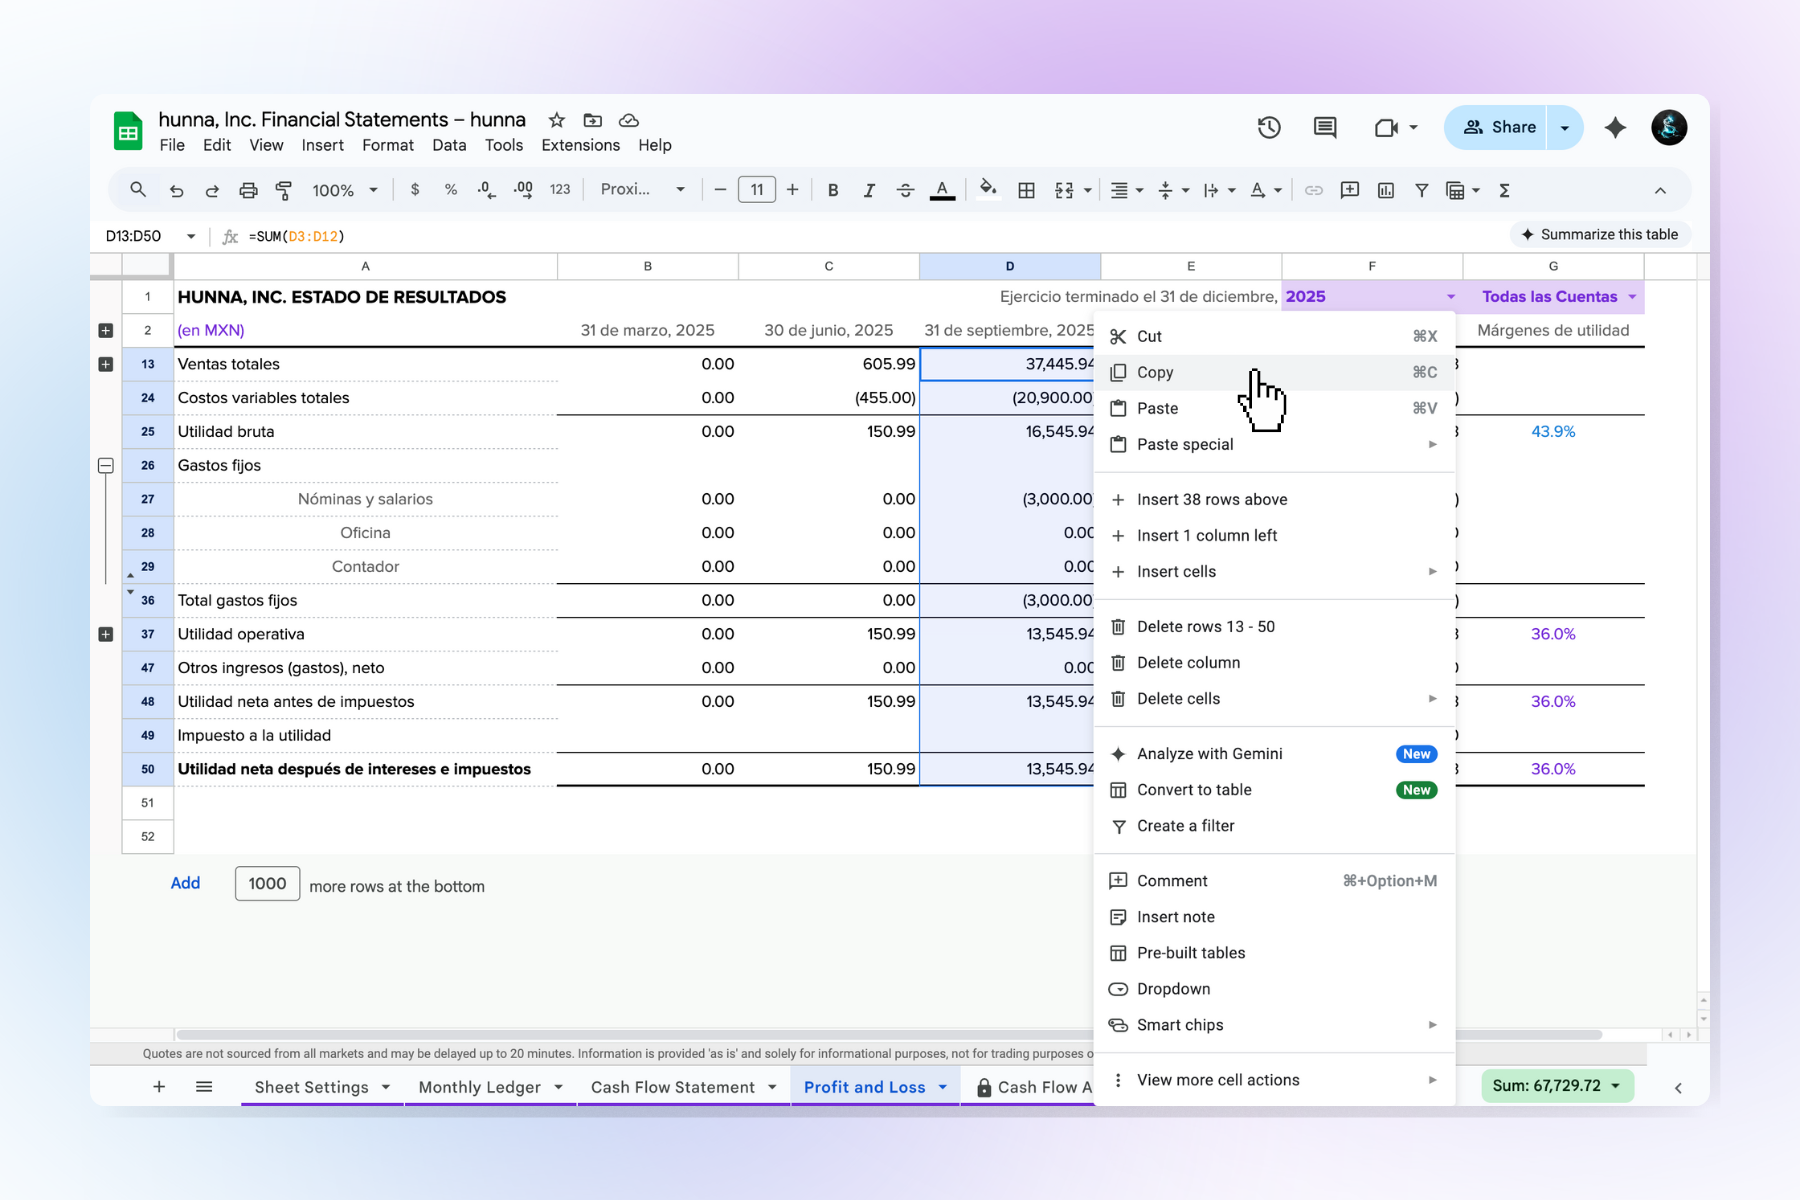This screenshot has height=1200, width=1800.
Task: Click the functions sigma icon
Action: point(1504,190)
